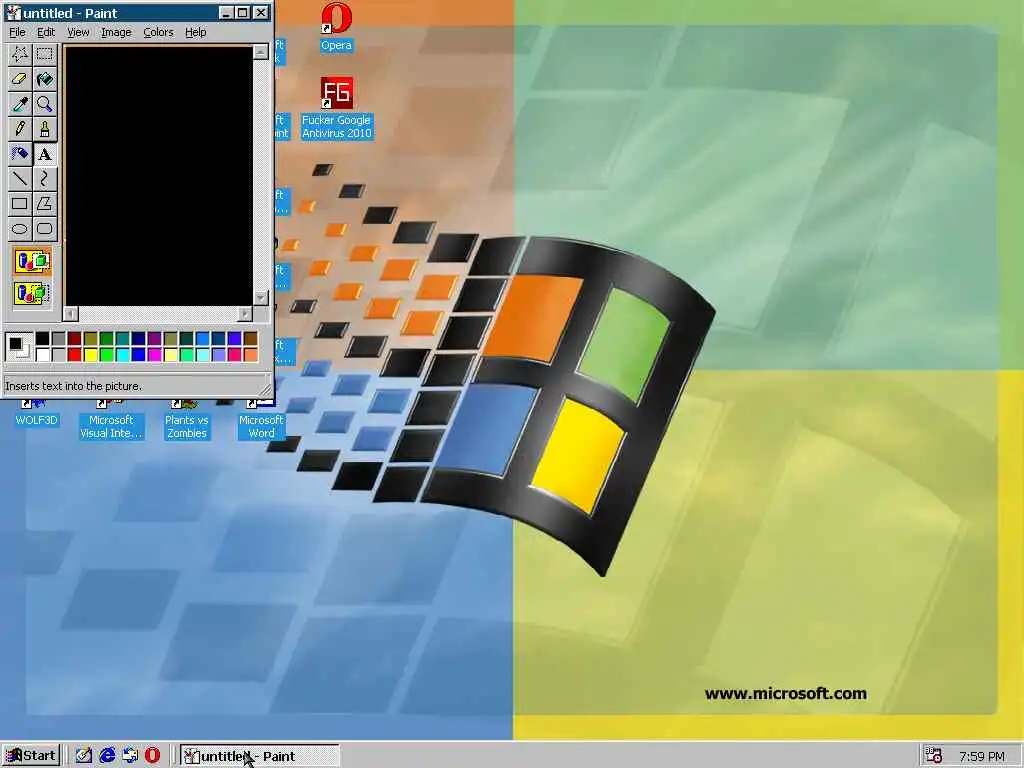The height and width of the screenshot is (768, 1024).
Task: Click the foreground/background color indicator box
Action: point(19,347)
